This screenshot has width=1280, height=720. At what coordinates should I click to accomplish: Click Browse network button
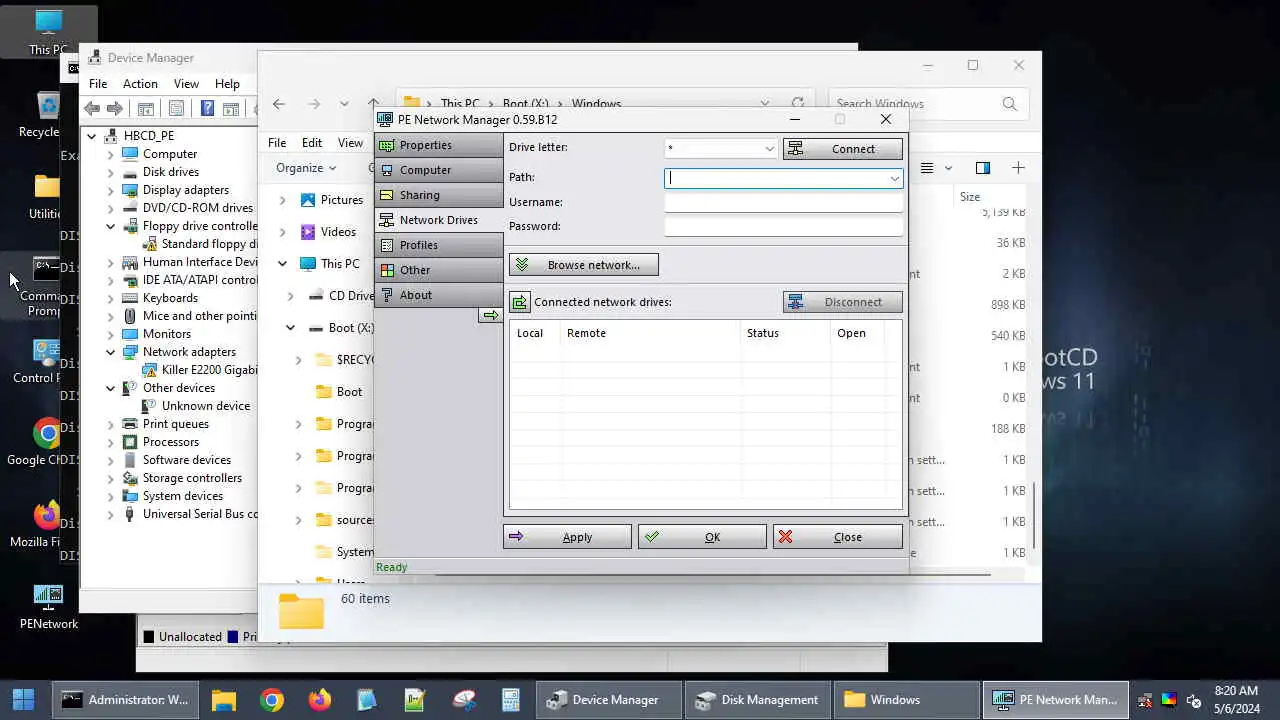click(584, 265)
